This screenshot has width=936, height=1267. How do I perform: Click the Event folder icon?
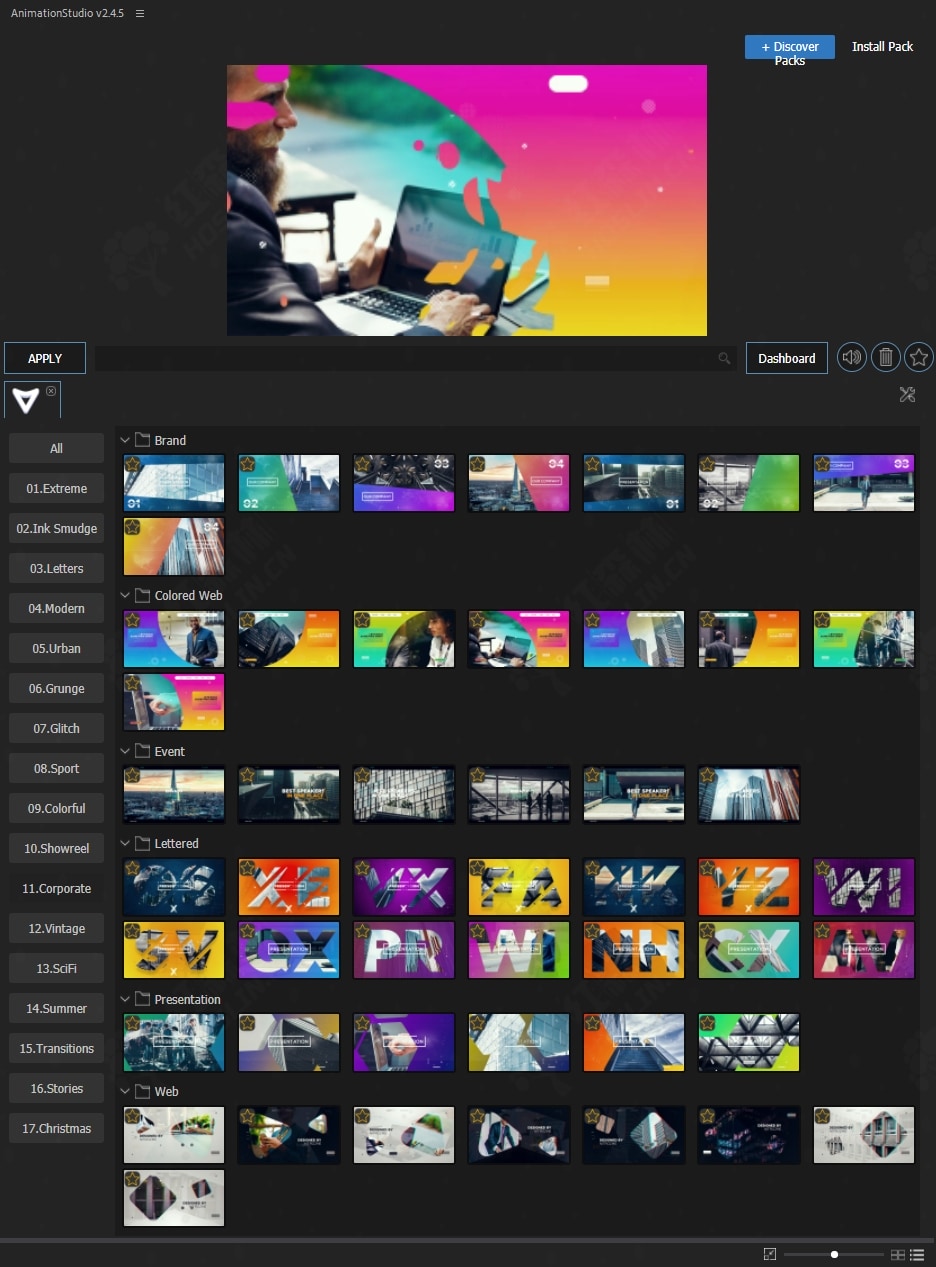(142, 751)
